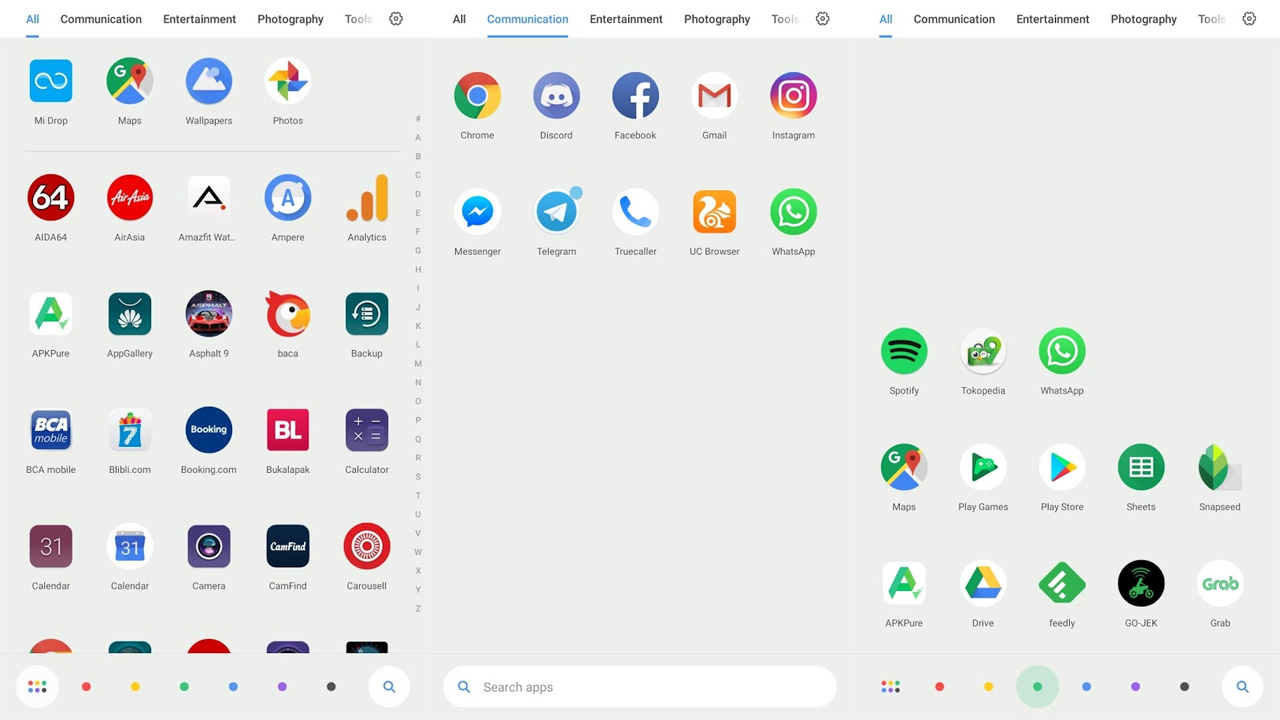The width and height of the screenshot is (1280, 720).
Task: Open Google Sheets
Action: pyautogui.click(x=1141, y=467)
